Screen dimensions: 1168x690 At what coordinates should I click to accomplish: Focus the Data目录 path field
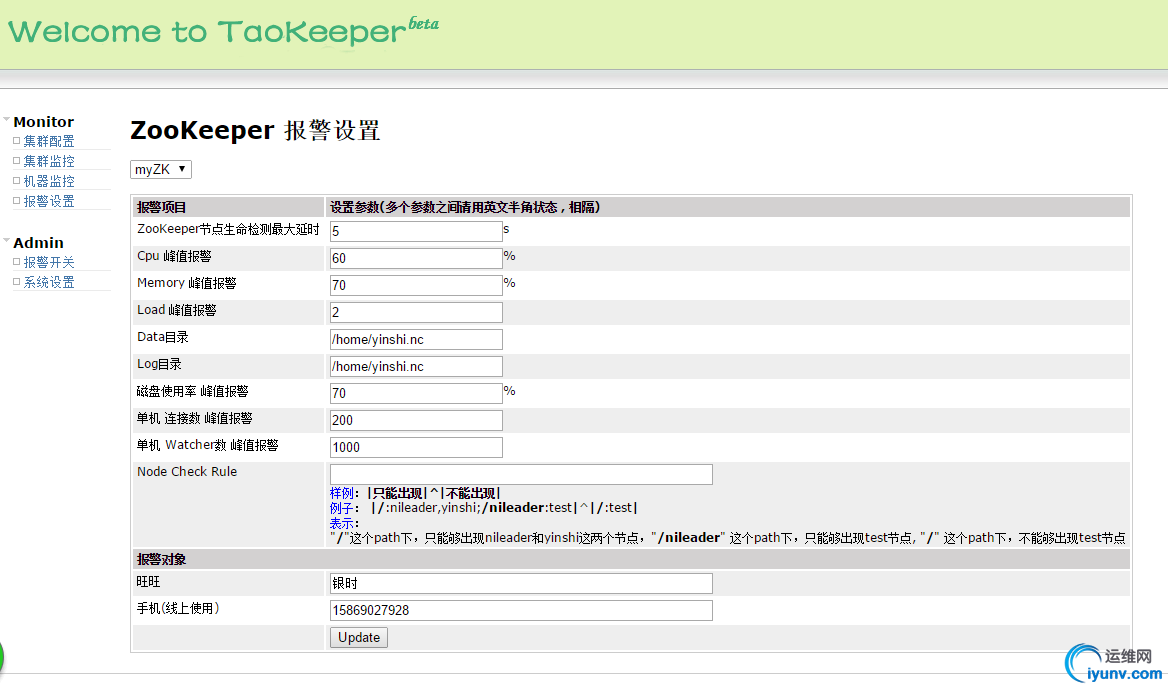tap(416, 339)
